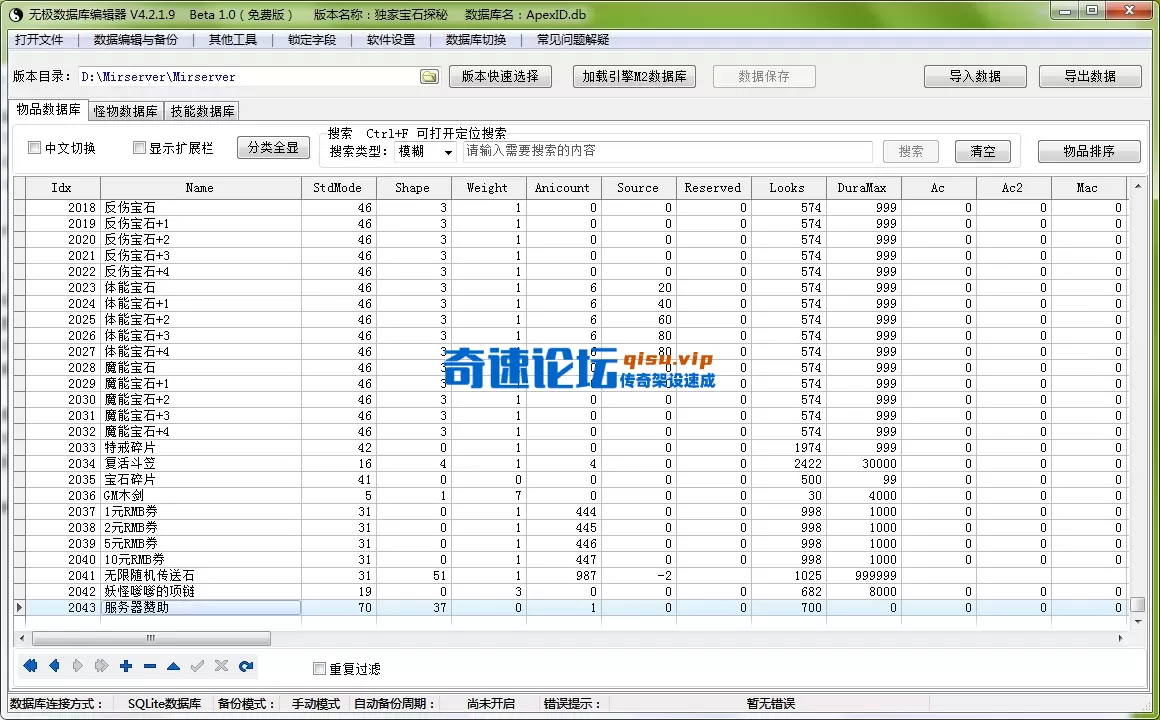
Task: Add a new record with the plus icon
Action: point(126,666)
